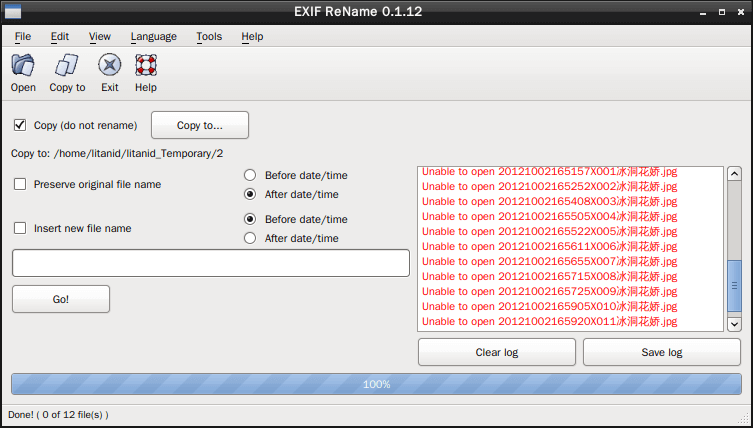
Task: Click log line for 20121002165920X011 file
Action: (x=549, y=321)
